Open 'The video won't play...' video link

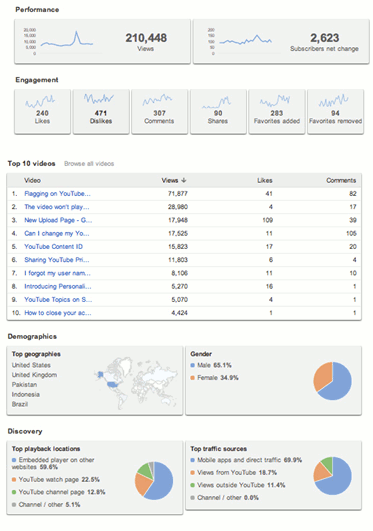pos(57,207)
